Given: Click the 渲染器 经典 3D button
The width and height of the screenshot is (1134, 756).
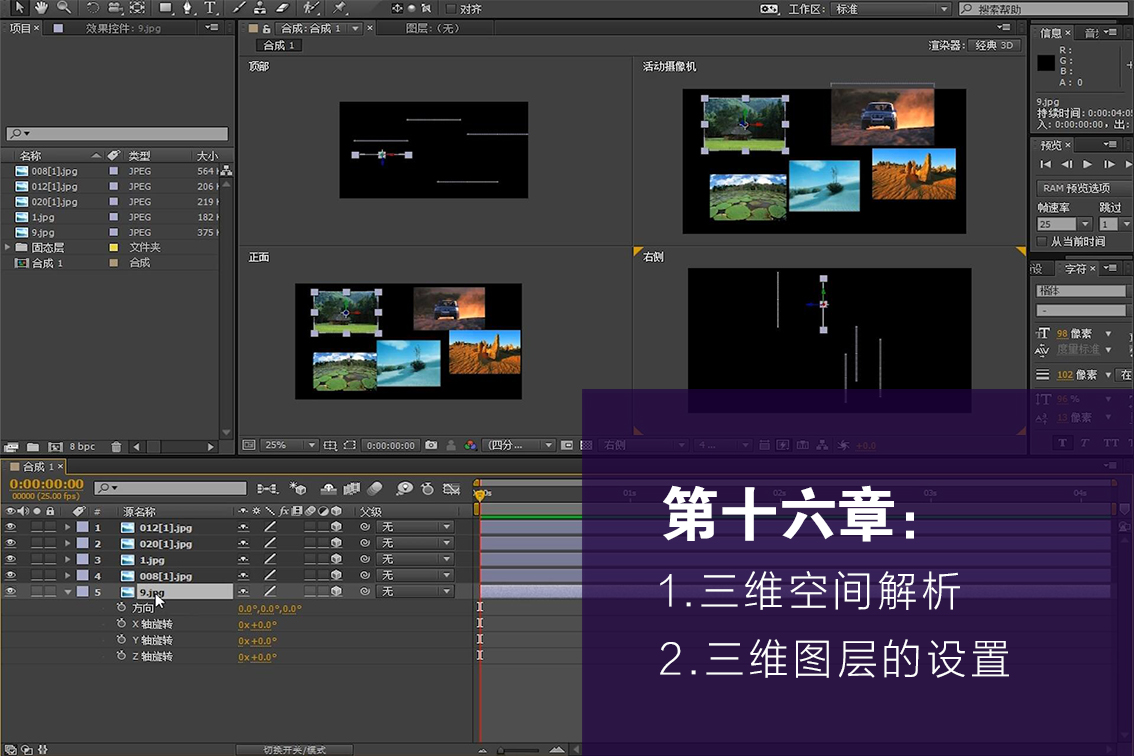Looking at the screenshot, I should (x=996, y=46).
